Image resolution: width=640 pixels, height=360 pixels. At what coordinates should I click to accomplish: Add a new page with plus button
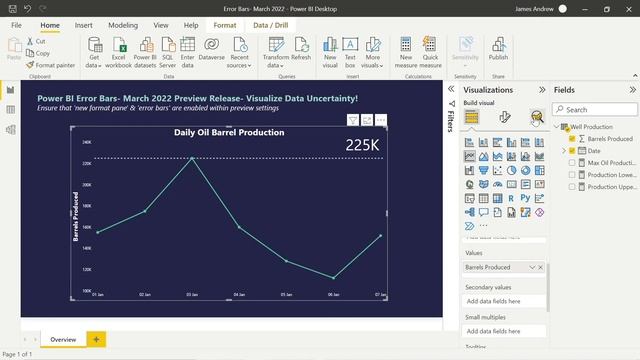click(x=96, y=339)
